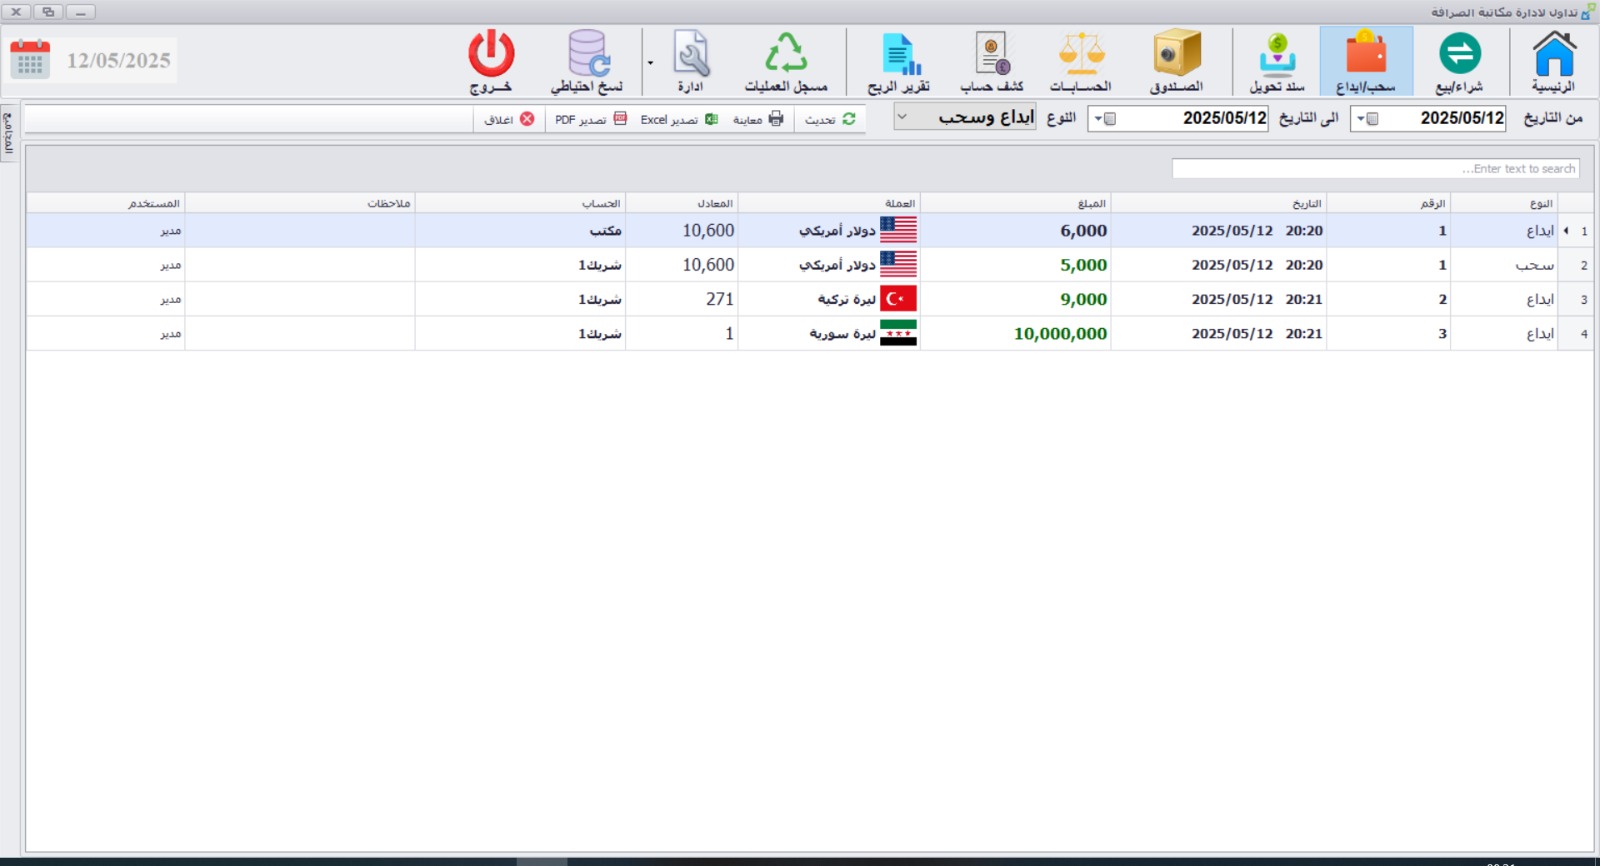Click the تحديث refresh button

[x=830, y=119]
